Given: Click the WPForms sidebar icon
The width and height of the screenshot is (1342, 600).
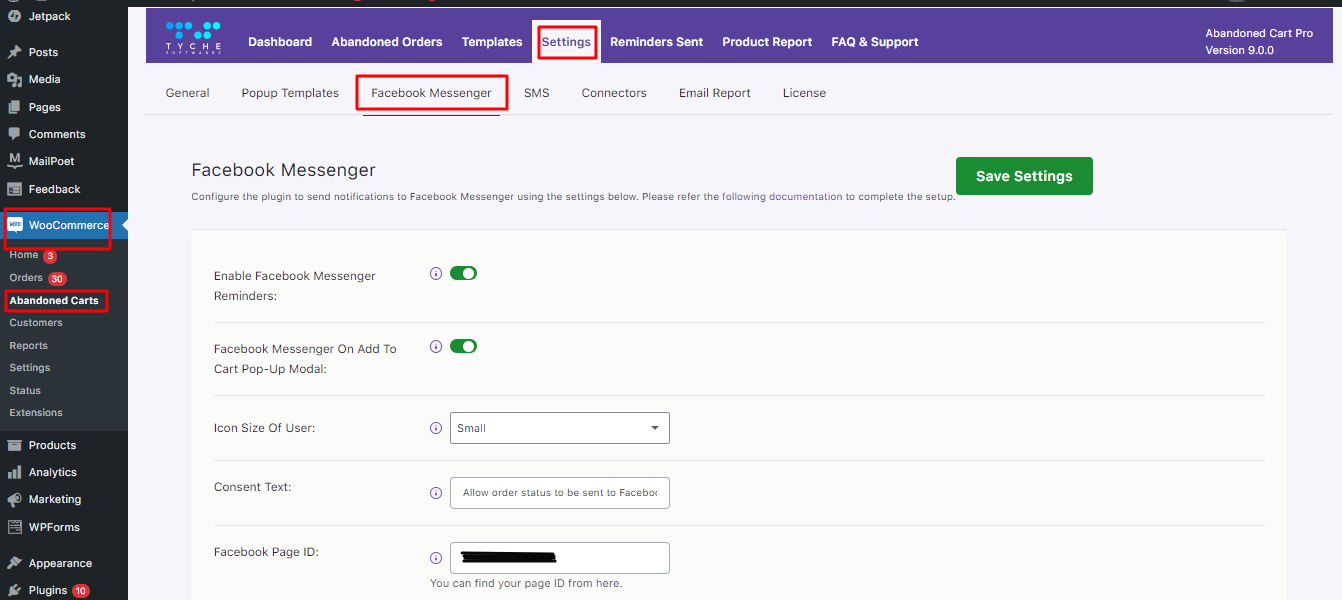Looking at the screenshot, I should (14, 527).
